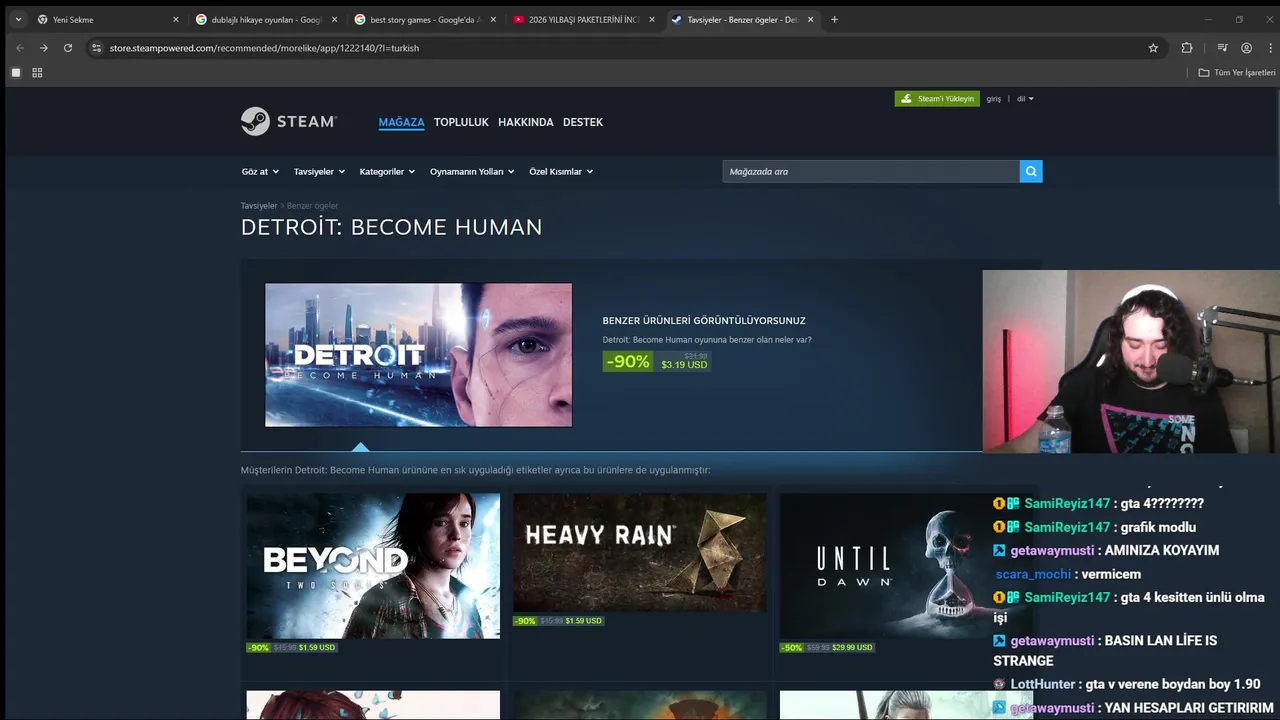The height and width of the screenshot is (720, 1280).
Task: Close the 2026 YILBAŞI PAKETLERİNİ tab
Action: [652, 19]
